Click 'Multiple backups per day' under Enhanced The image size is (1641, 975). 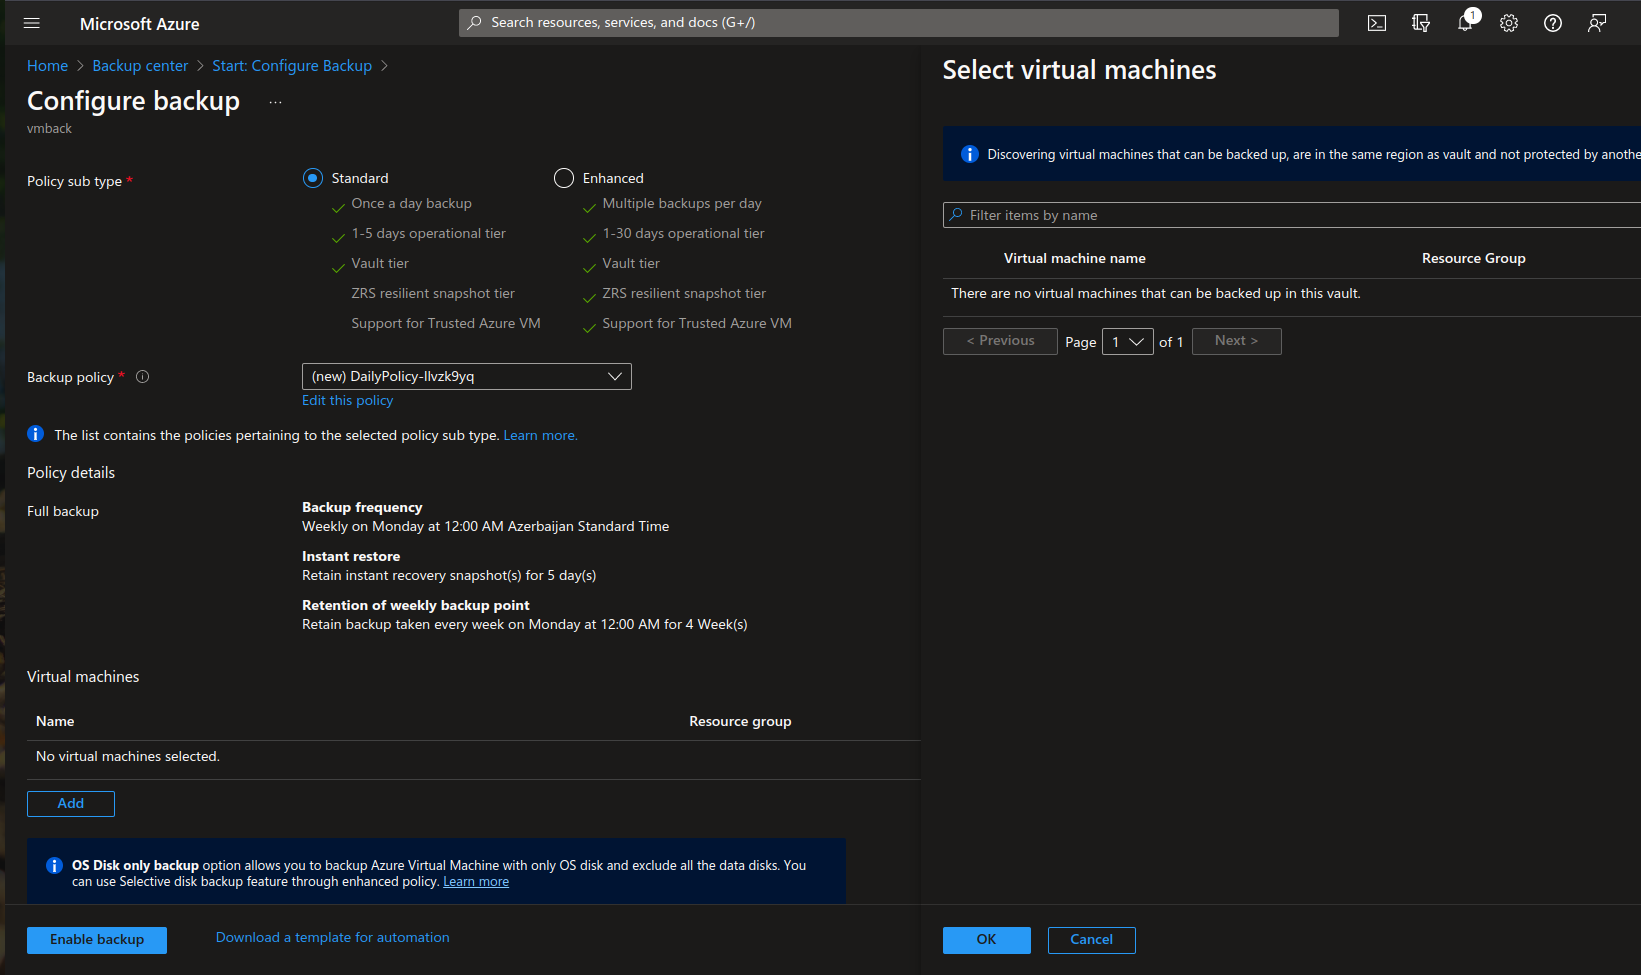(x=682, y=203)
